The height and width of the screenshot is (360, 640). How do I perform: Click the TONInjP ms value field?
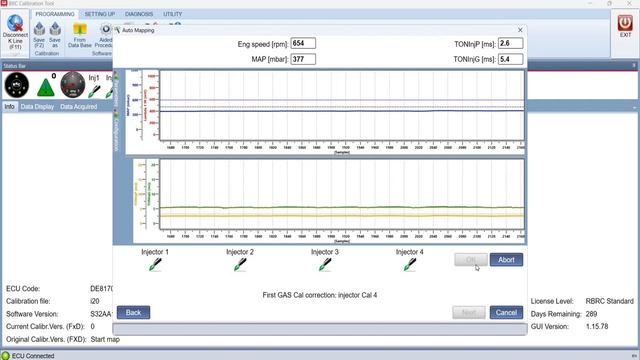(511, 43)
